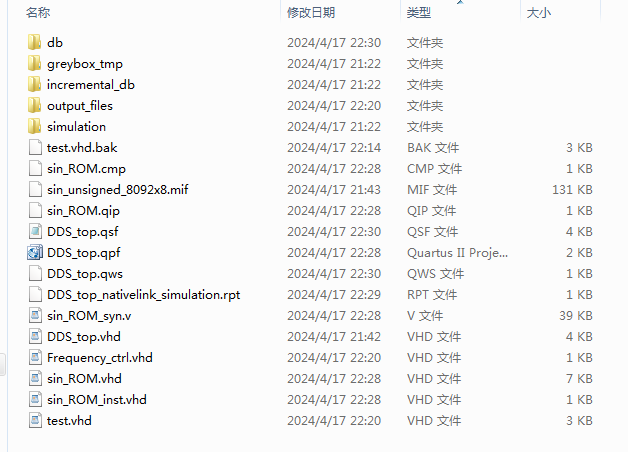
Task: Select the DDS_top.vhd file icon
Action: [x=35, y=336]
